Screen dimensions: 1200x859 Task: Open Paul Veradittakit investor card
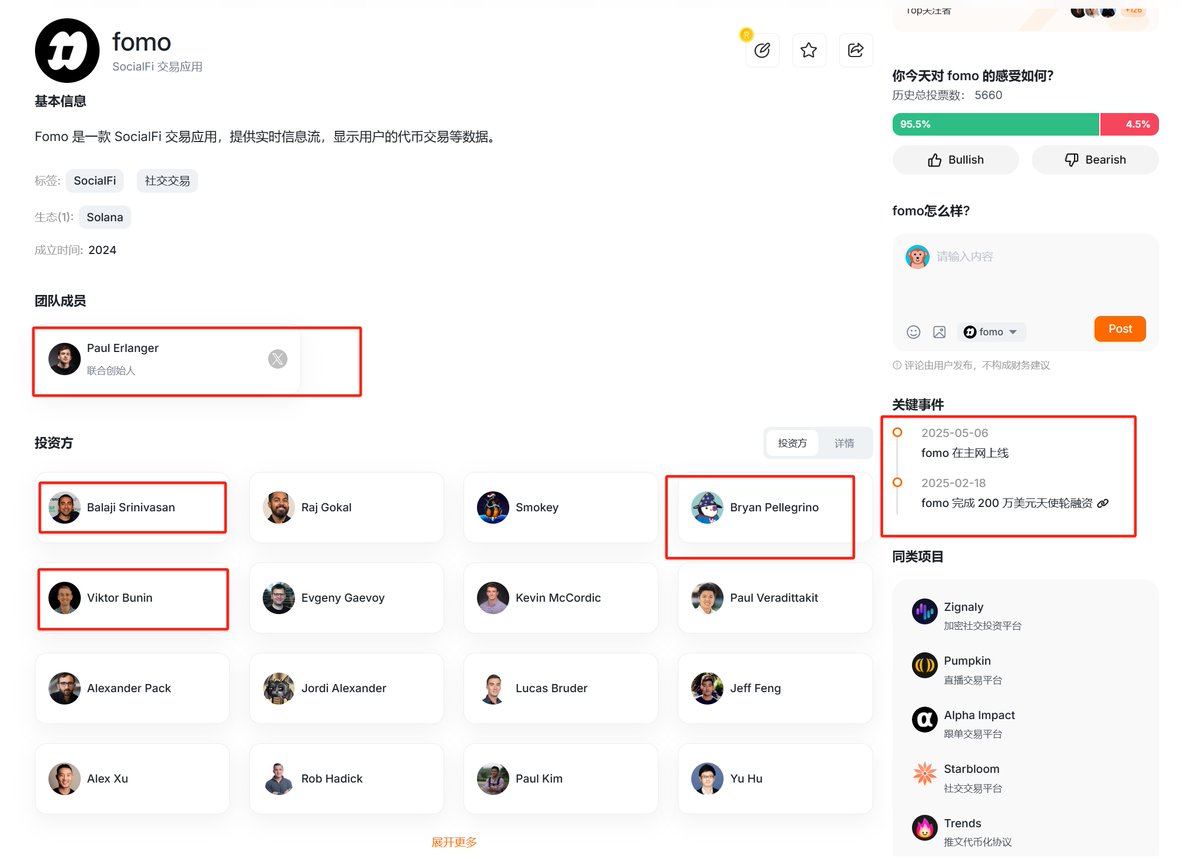coord(775,598)
